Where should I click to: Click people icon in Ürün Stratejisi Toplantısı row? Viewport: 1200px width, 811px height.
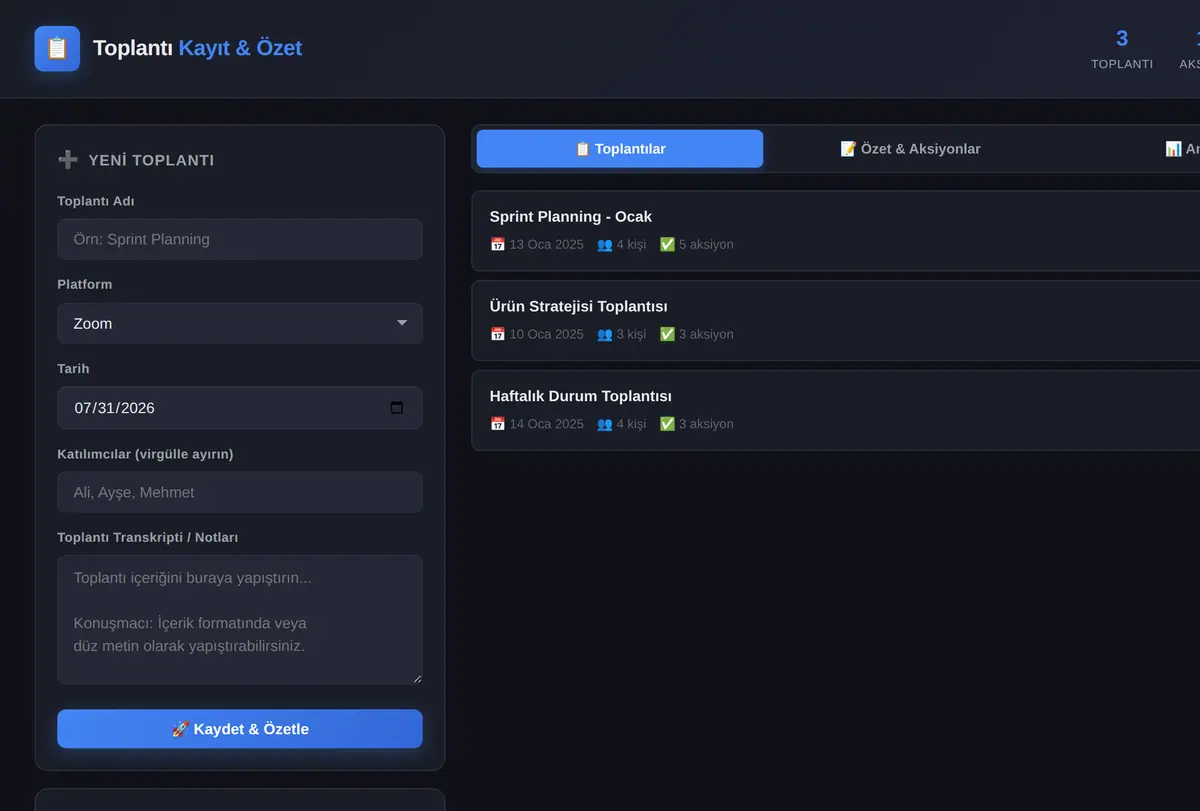605,334
